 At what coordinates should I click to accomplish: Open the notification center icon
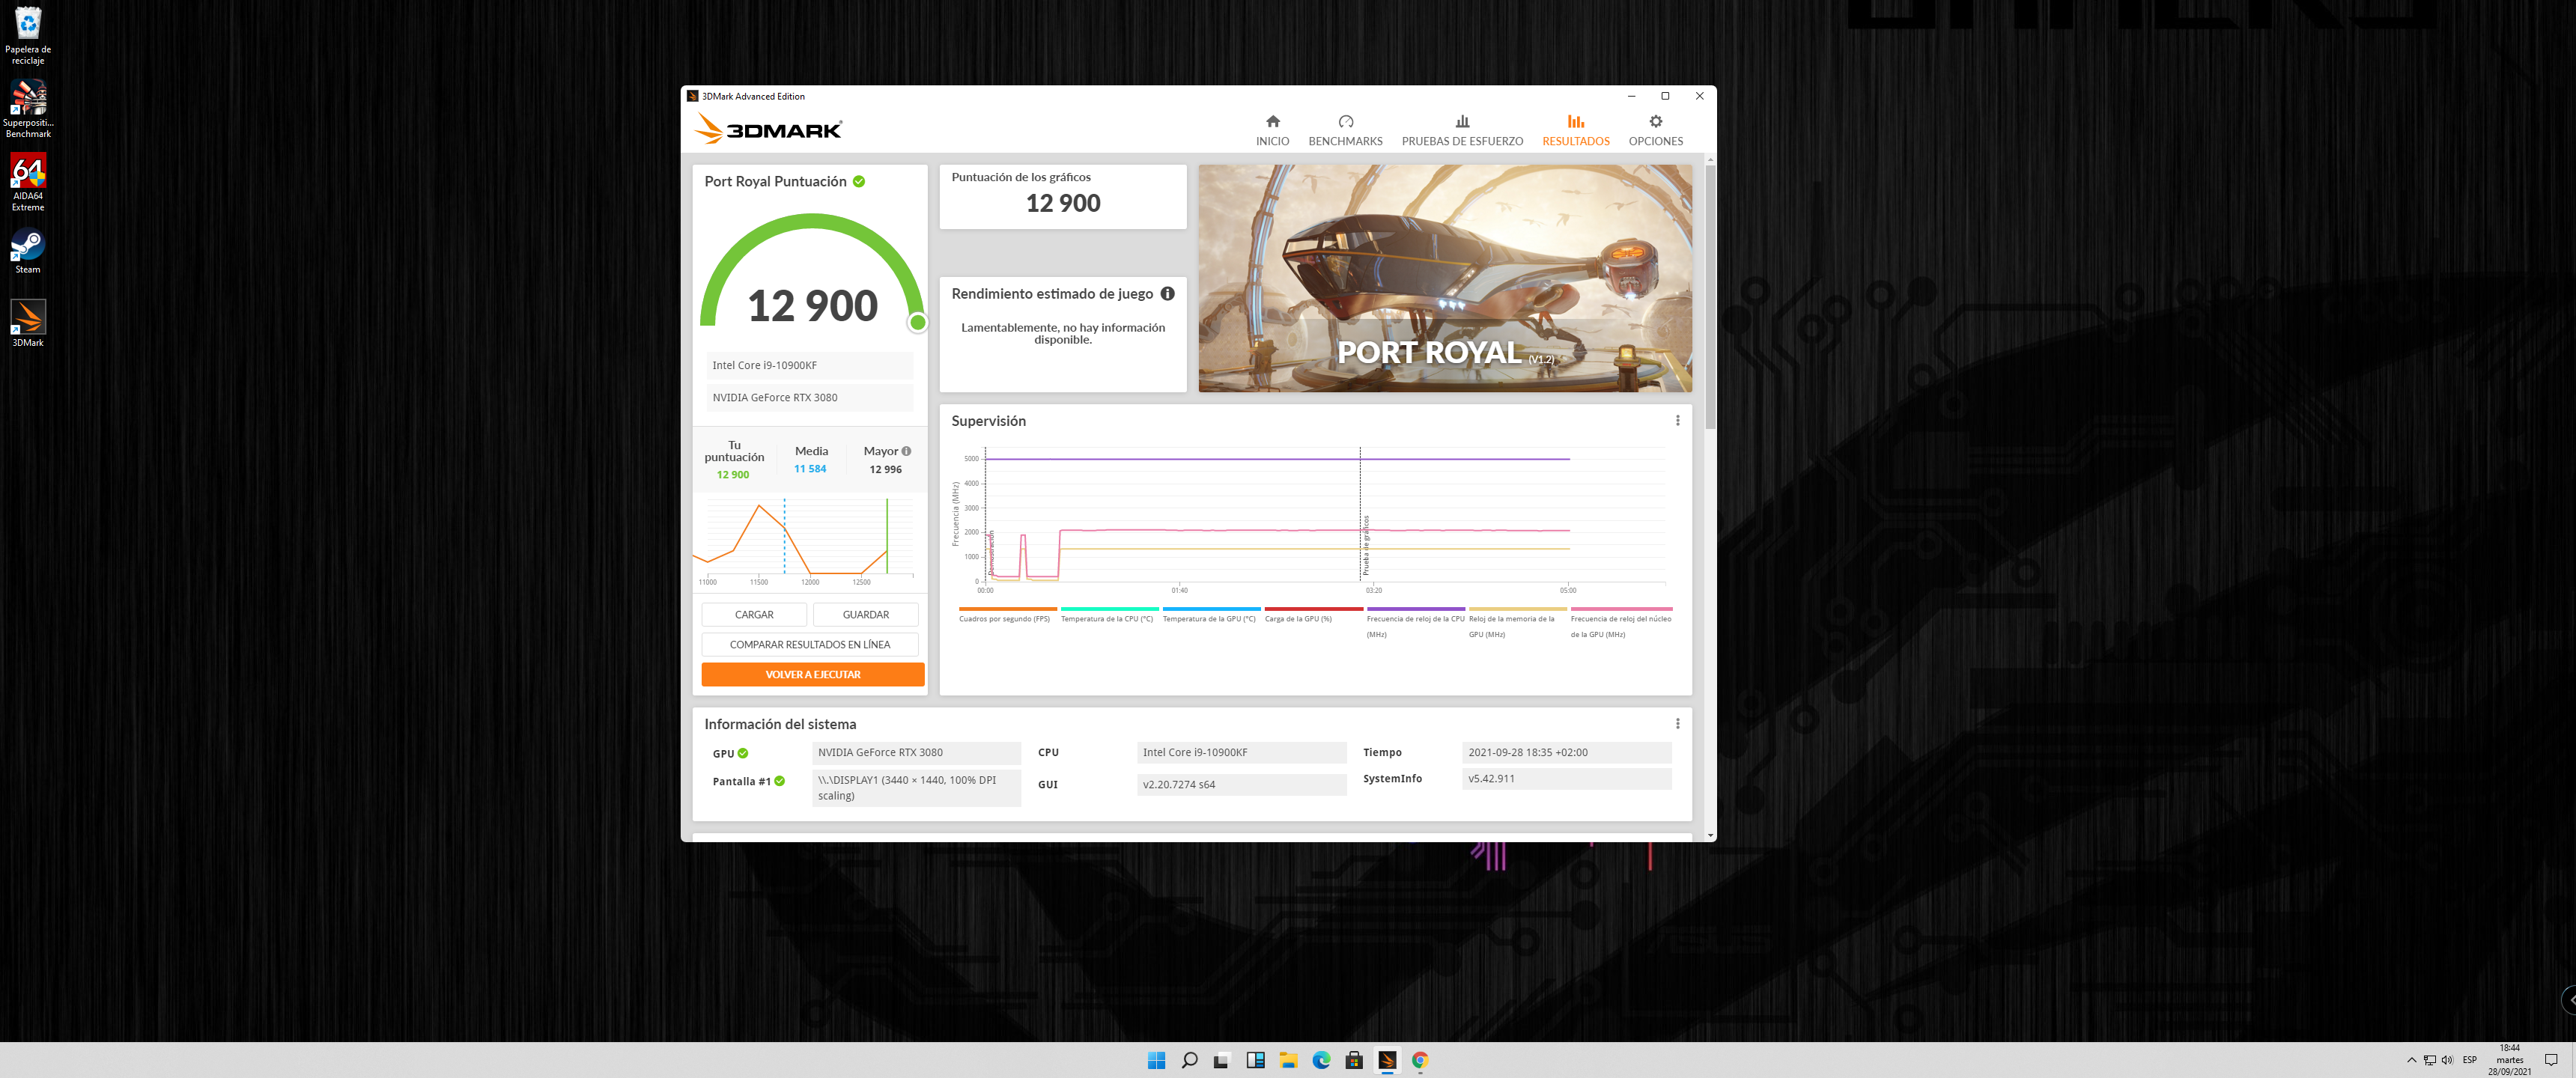2551,1060
